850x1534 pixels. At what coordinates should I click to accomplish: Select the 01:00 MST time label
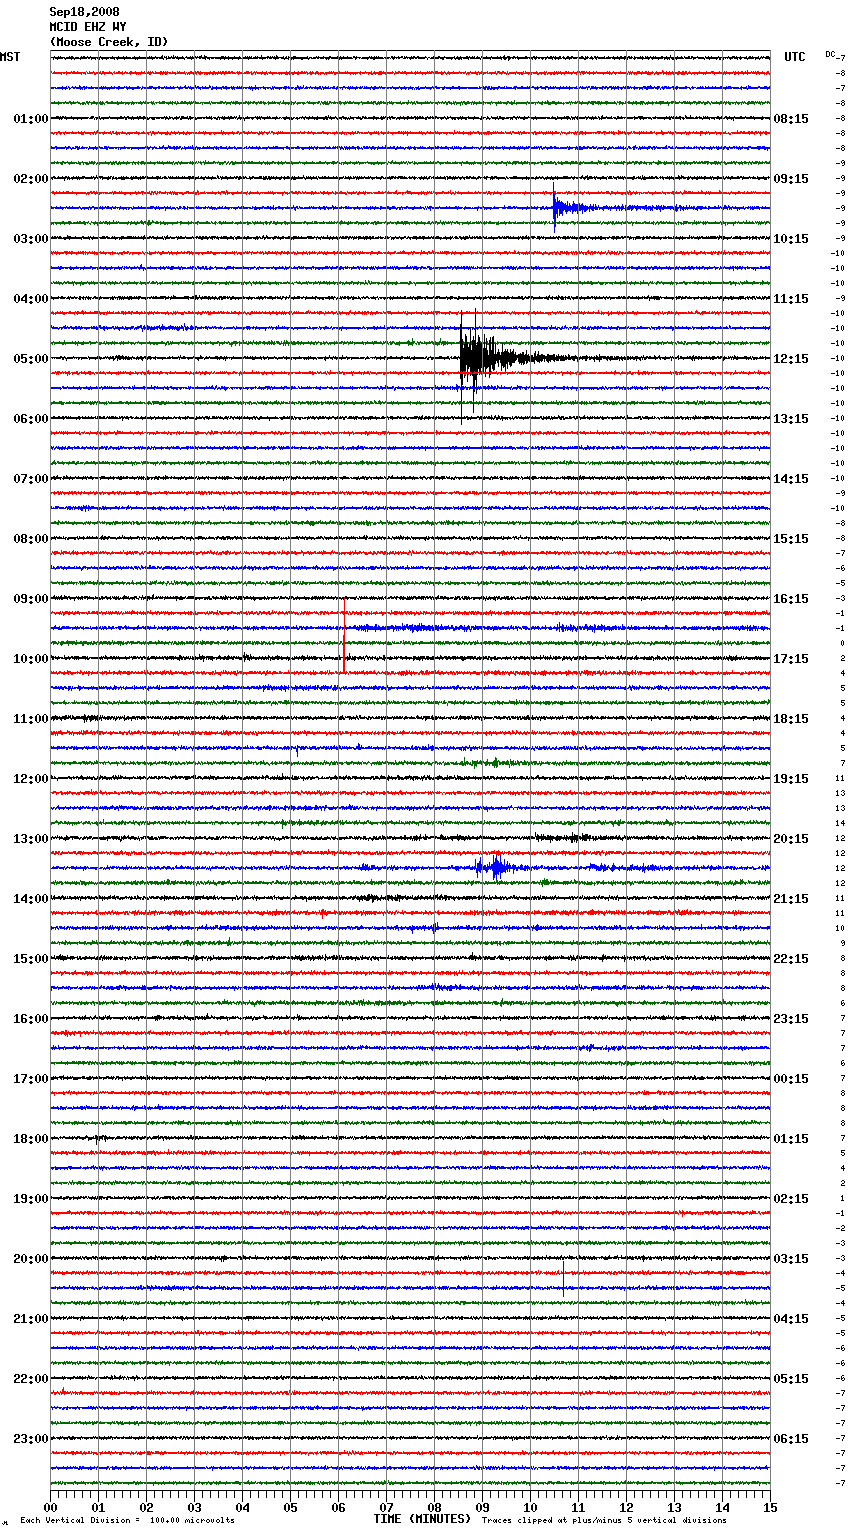point(30,119)
